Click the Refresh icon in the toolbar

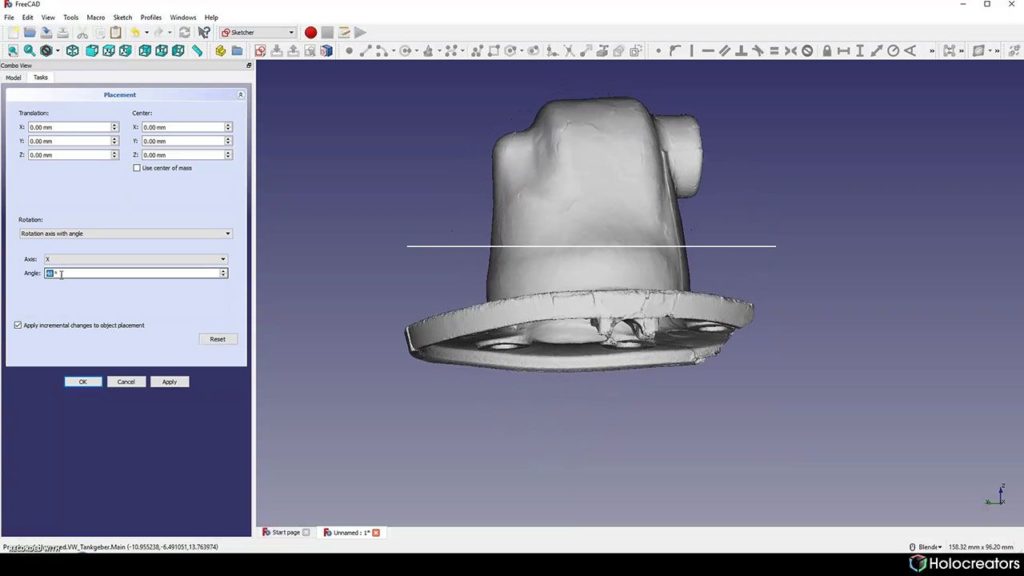click(x=185, y=33)
